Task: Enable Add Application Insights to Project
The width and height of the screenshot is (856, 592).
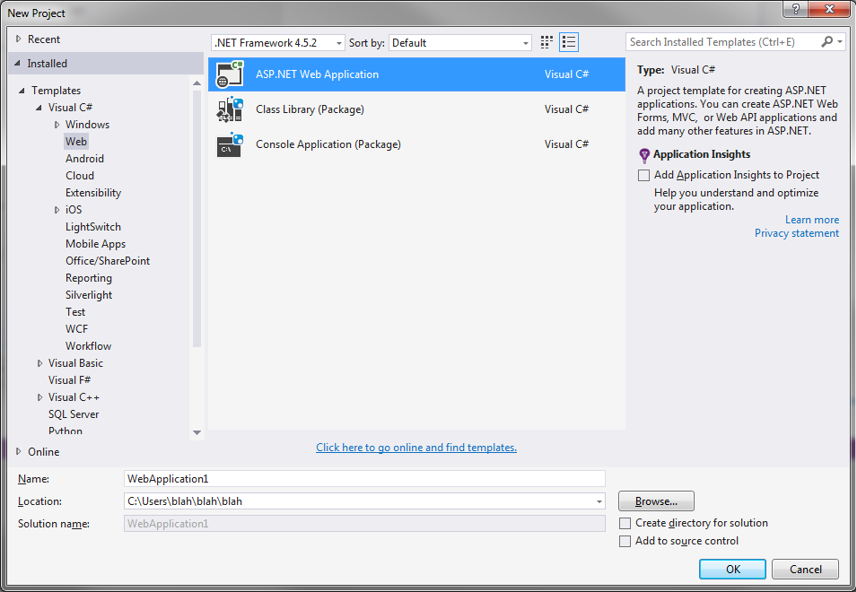Action: click(x=644, y=175)
